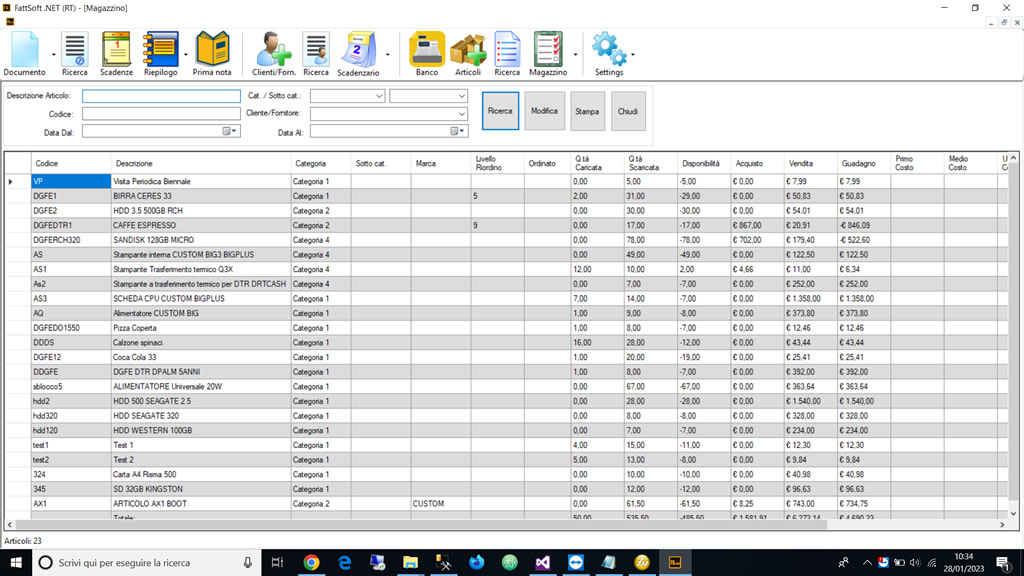The image size is (1024, 576).
Task: Expand the Documento dropdown arrow
Action: coord(54,55)
